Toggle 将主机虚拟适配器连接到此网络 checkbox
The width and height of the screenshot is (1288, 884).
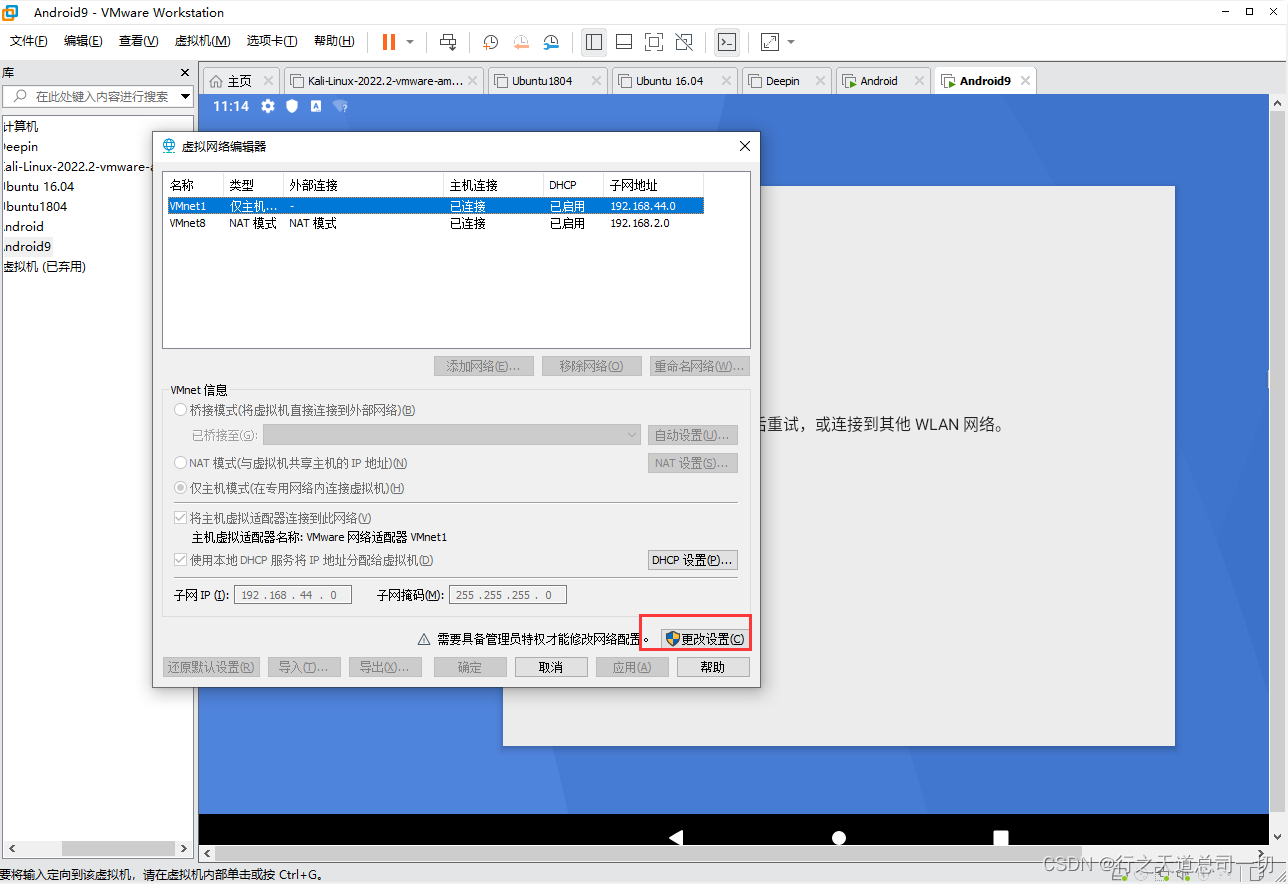point(181,518)
